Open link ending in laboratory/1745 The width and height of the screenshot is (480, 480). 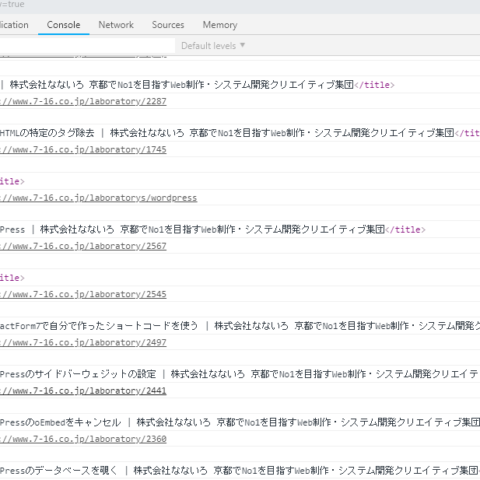83,150
